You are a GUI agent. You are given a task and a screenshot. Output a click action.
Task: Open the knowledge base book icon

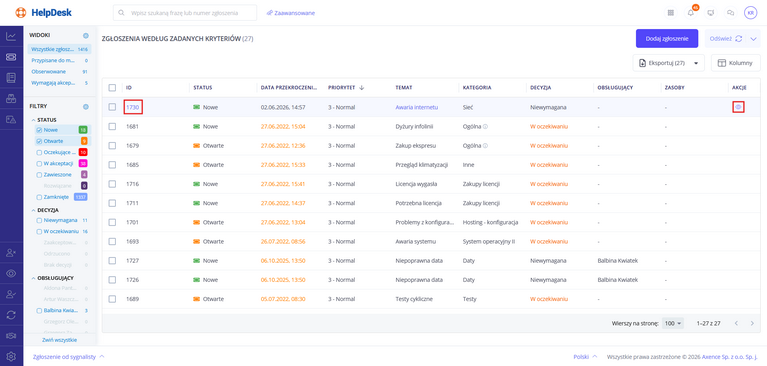point(11,77)
